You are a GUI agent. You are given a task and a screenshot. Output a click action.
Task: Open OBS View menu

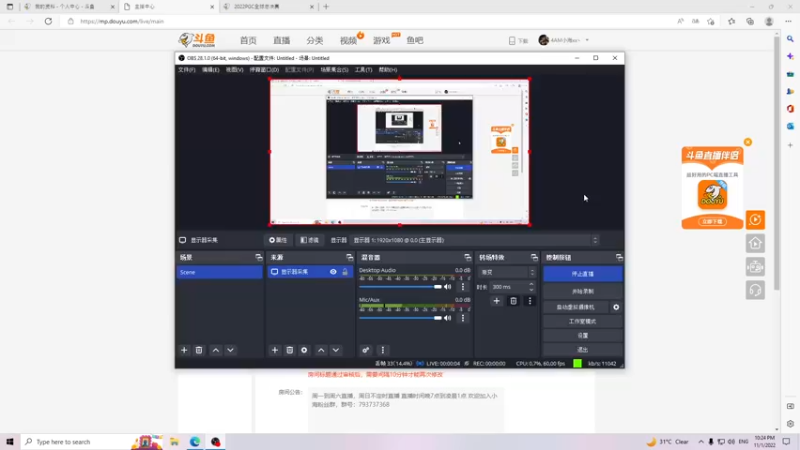234,70
